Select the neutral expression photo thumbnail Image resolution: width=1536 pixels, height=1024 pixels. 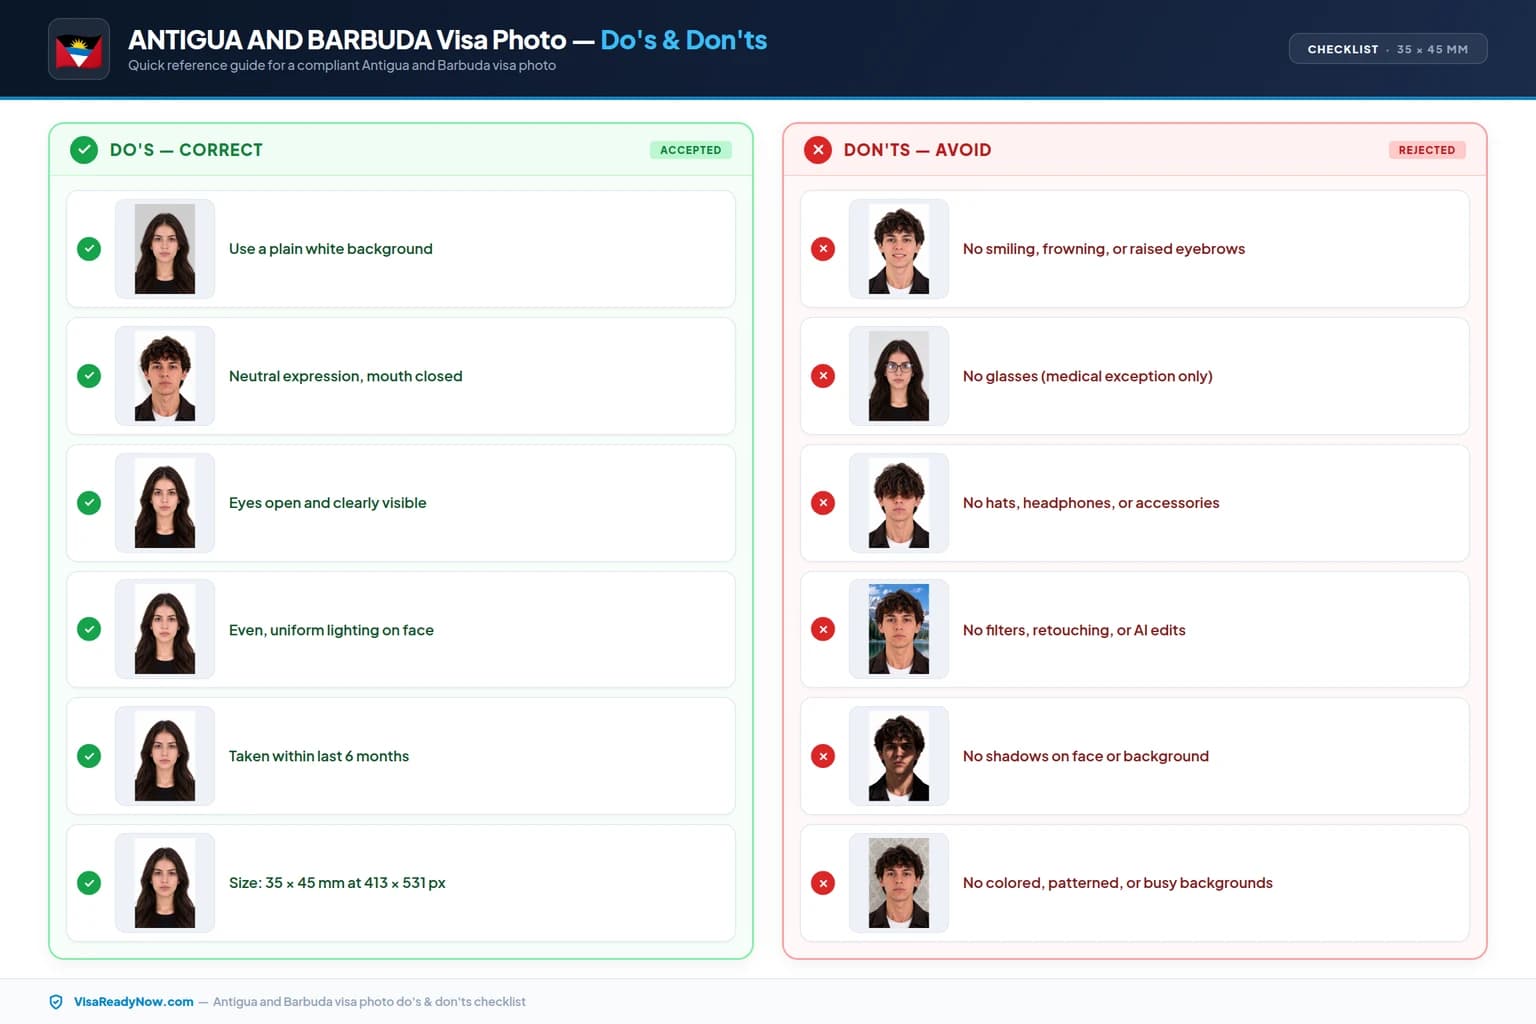tap(165, 376)
